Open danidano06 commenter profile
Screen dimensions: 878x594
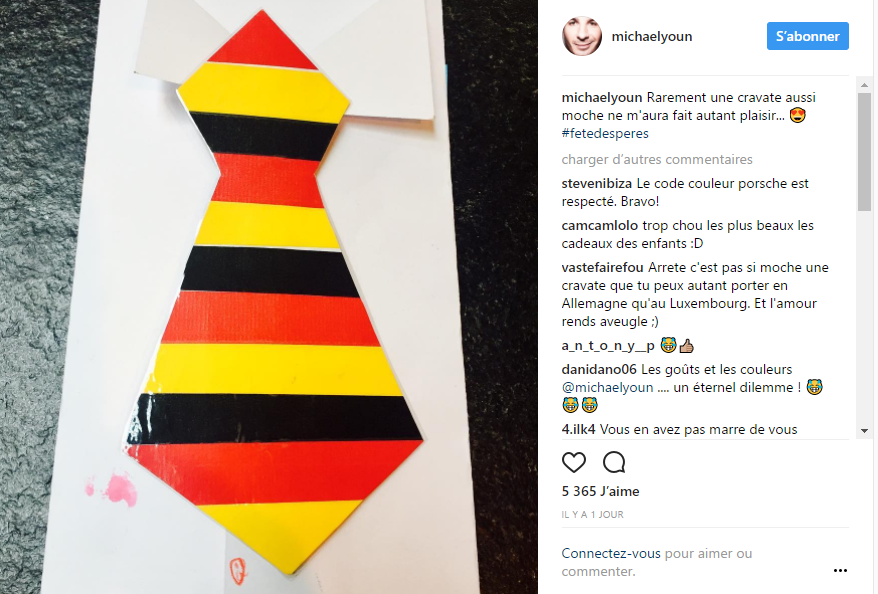coord(599,370)
